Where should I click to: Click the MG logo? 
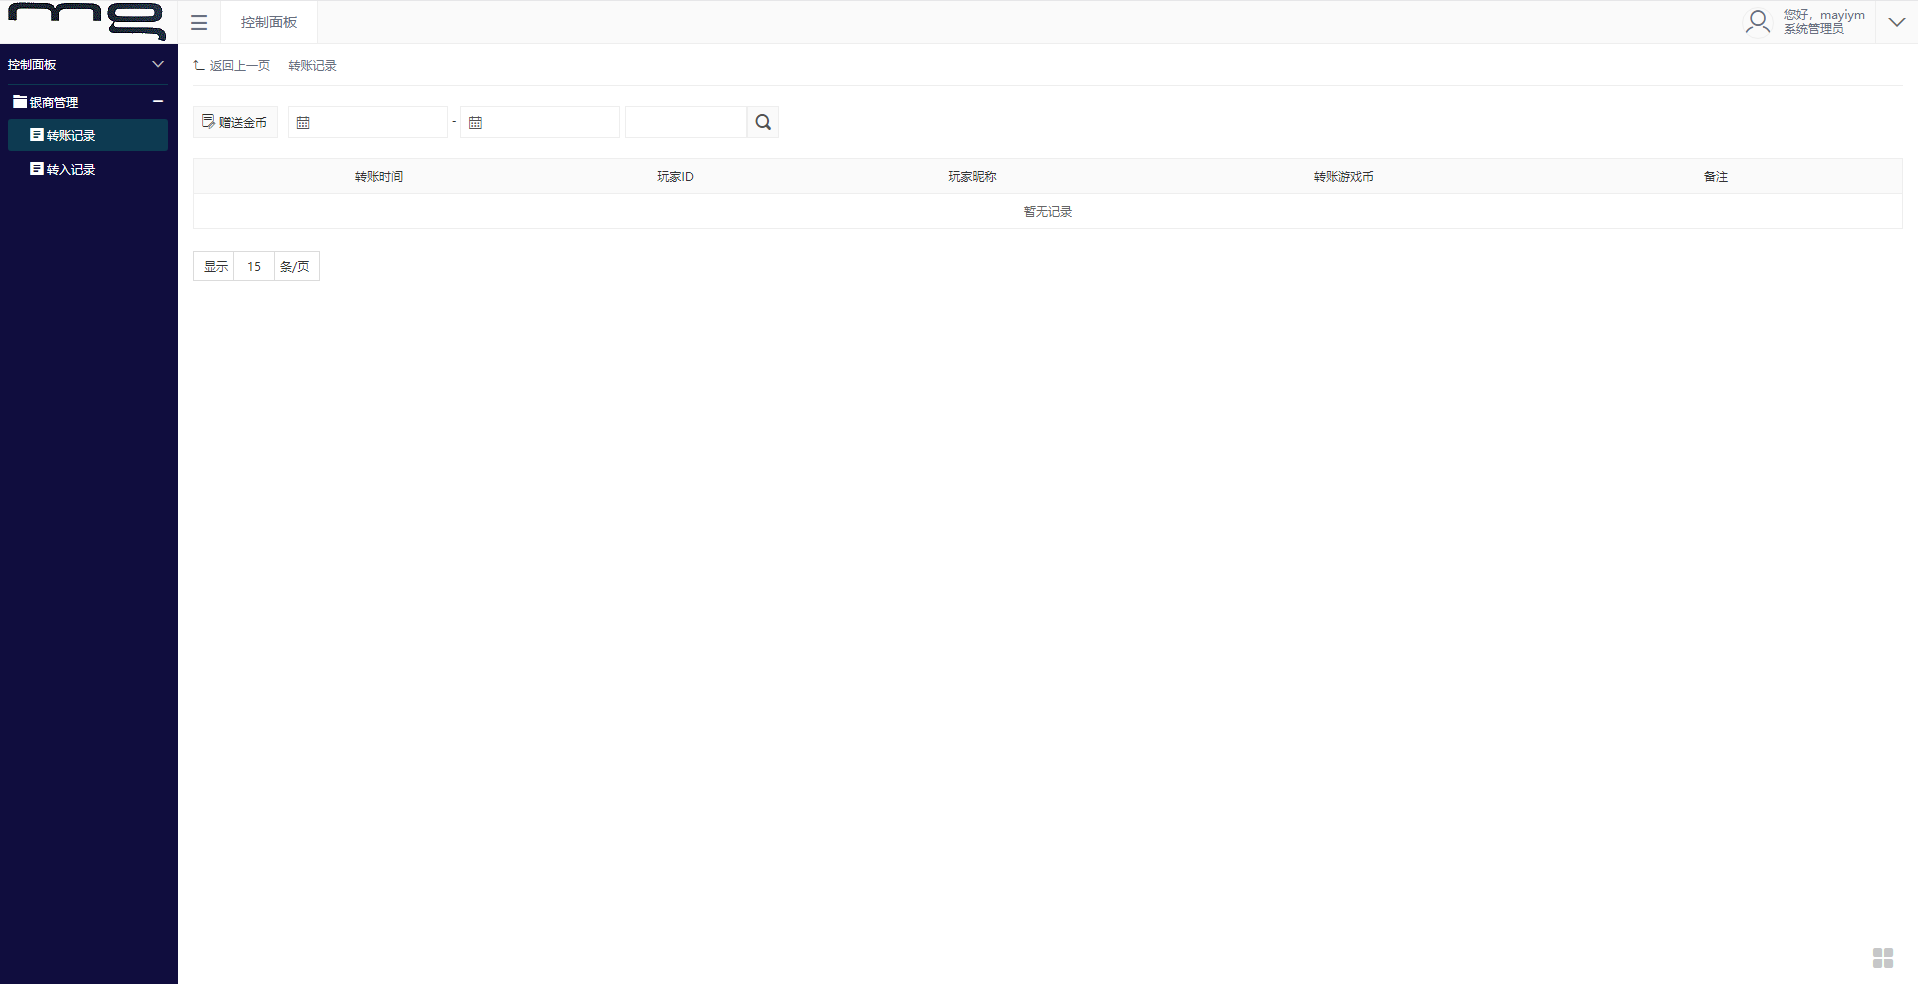[88, 21]
